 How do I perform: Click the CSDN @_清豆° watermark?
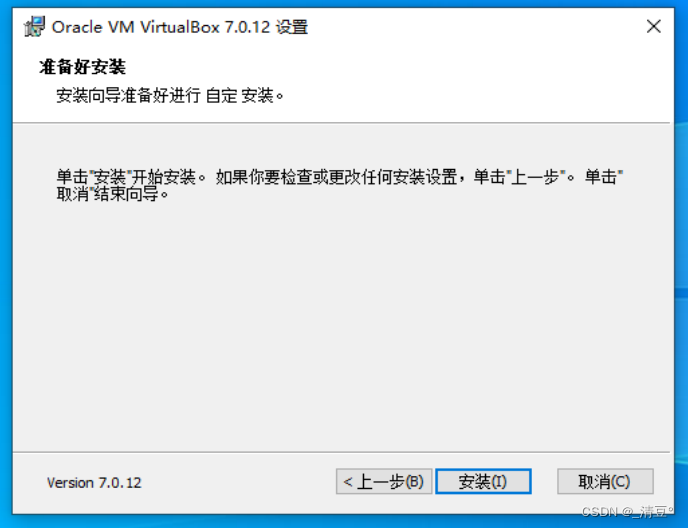point(627,512)
